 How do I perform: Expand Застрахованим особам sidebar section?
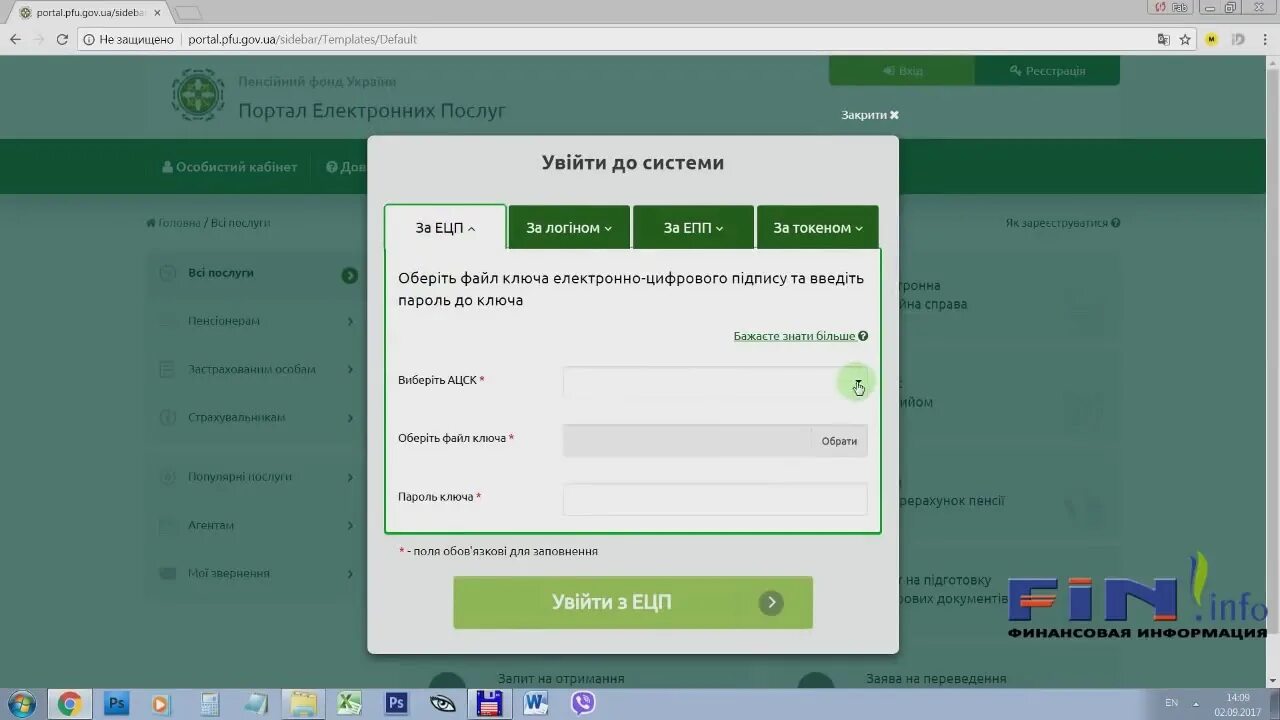pos(254,369)
